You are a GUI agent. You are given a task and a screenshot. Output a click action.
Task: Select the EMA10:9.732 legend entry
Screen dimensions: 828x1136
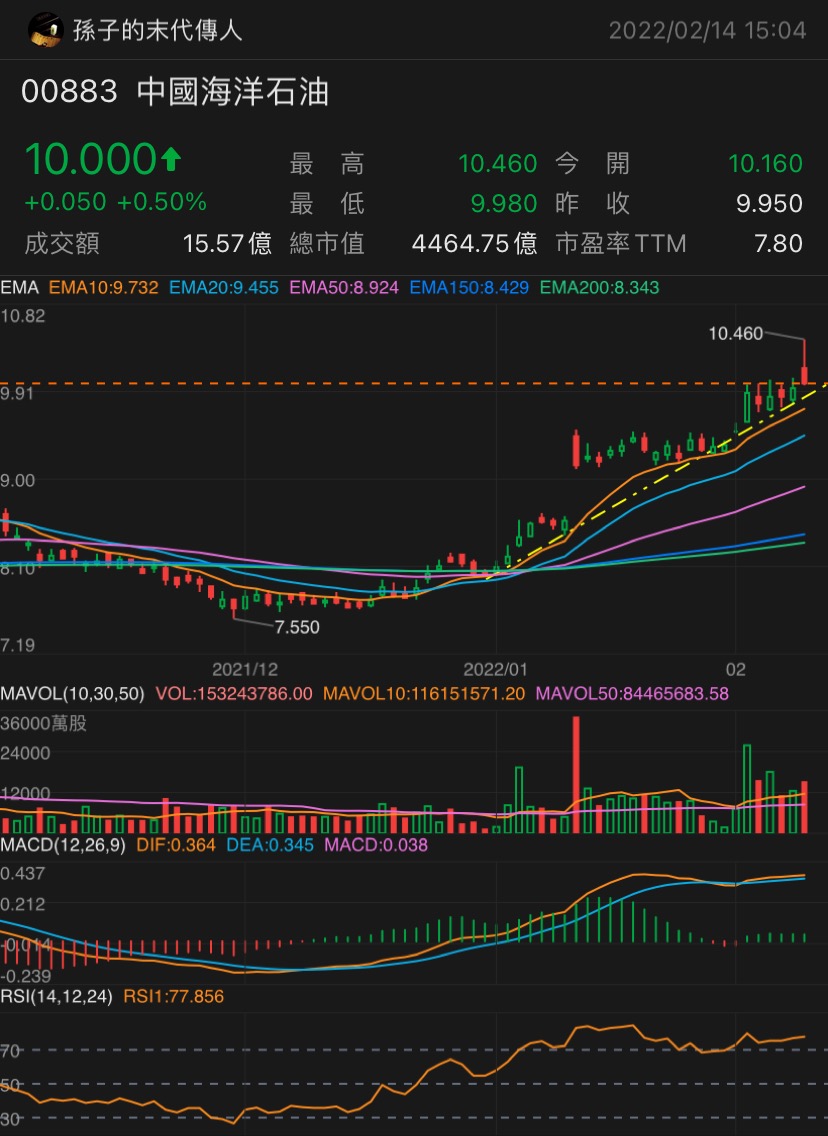[x=104, y=288]
